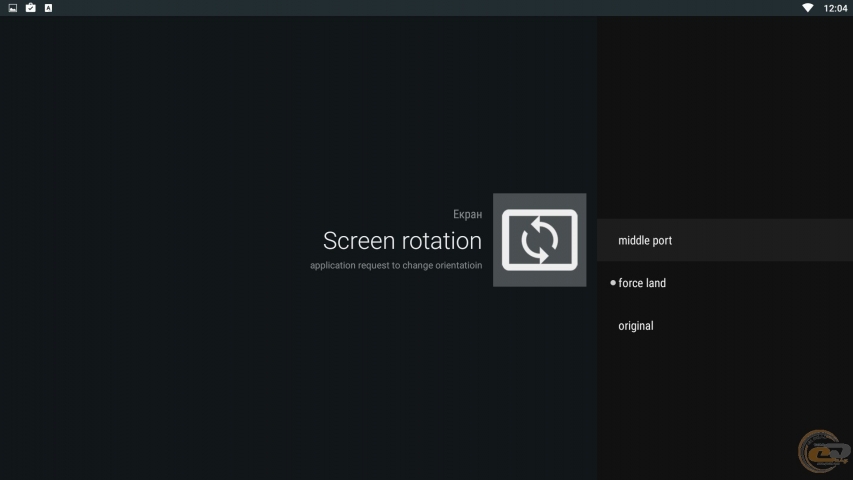Open the briefcase checkmark notification icon
Image resolution: width=853 pixels, height=480 pixels.
coord(30,8)
